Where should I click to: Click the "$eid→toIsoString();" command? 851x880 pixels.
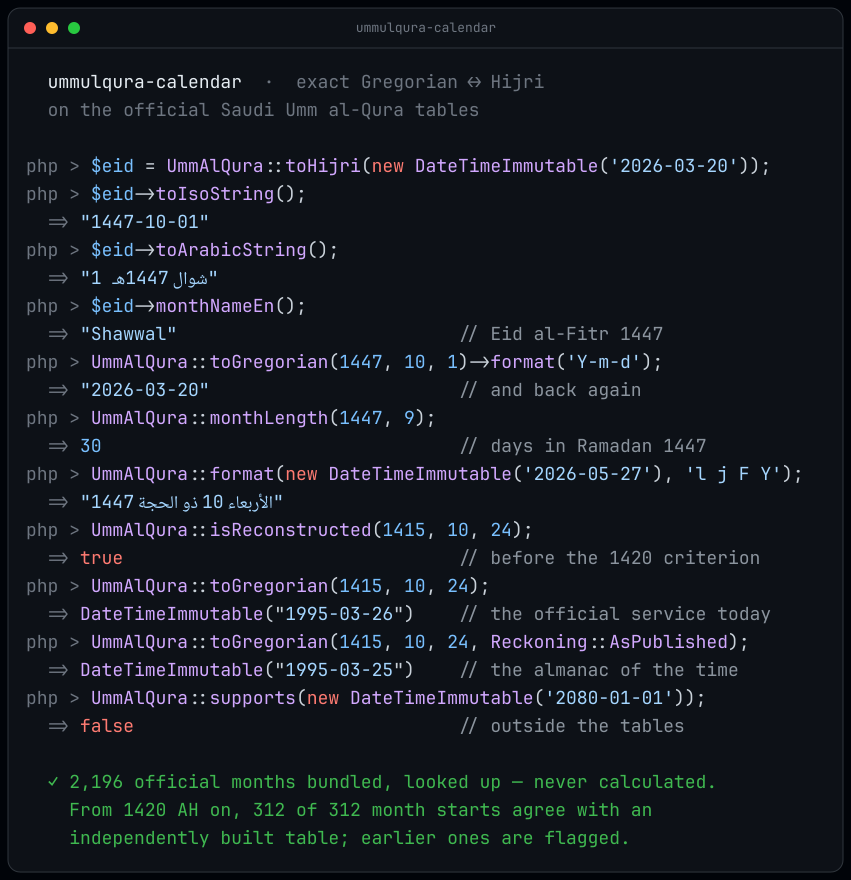click(198, 194)
